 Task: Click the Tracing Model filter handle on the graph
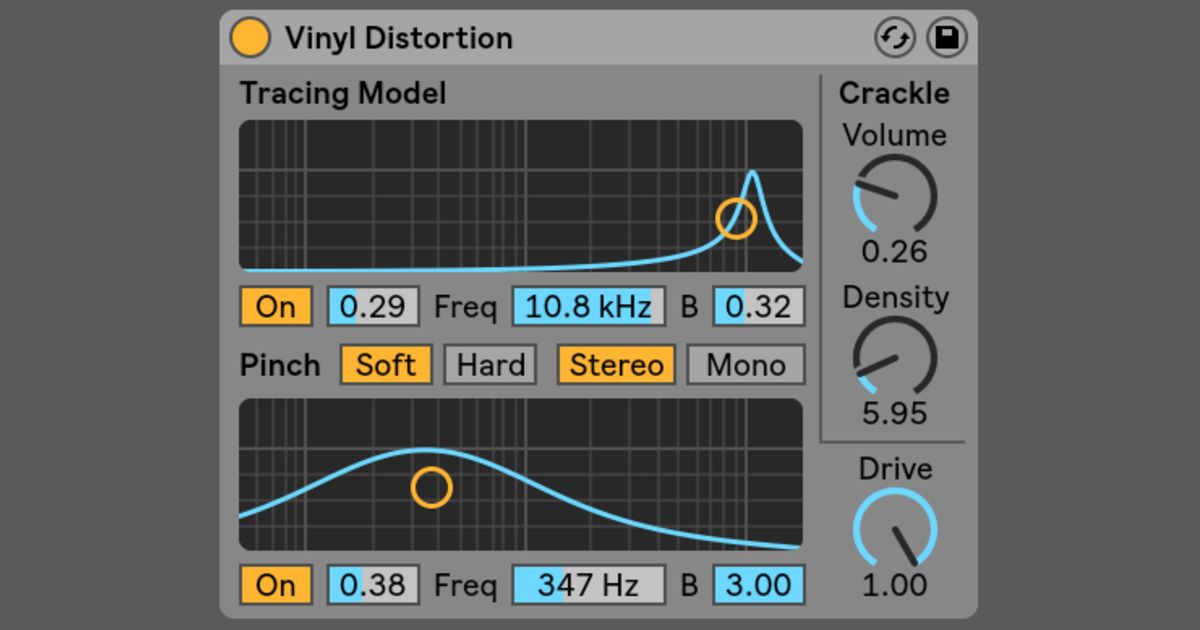pyautogui.click(x=735, y=218)
